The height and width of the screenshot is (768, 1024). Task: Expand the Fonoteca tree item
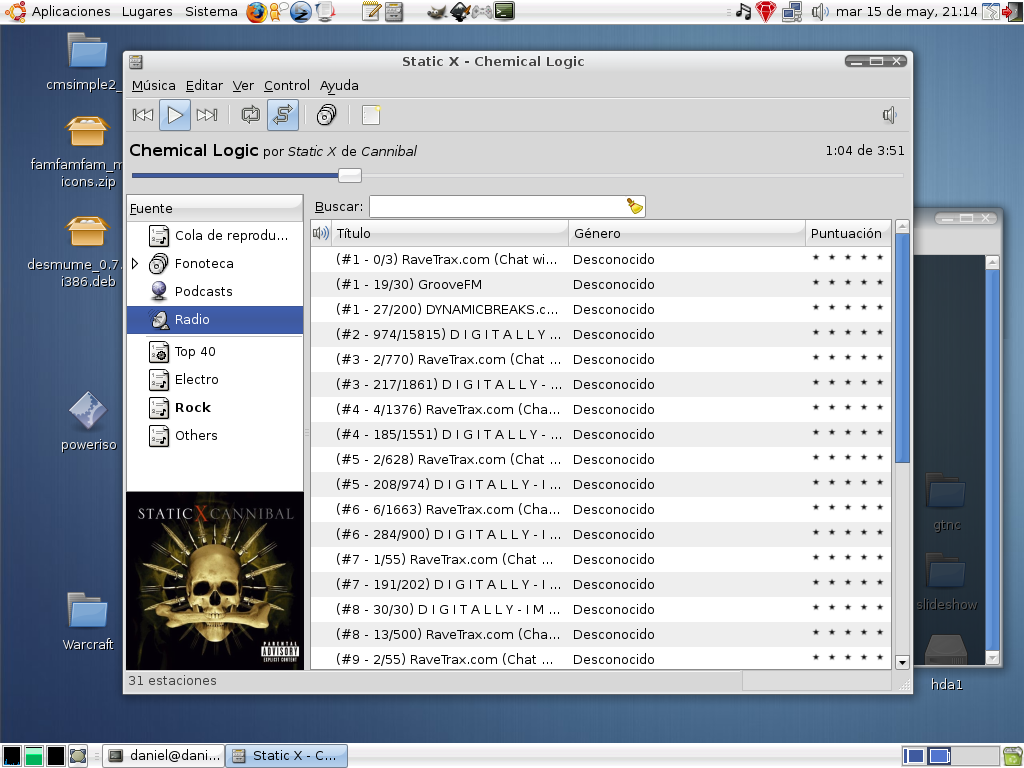(x=135, y=264)
